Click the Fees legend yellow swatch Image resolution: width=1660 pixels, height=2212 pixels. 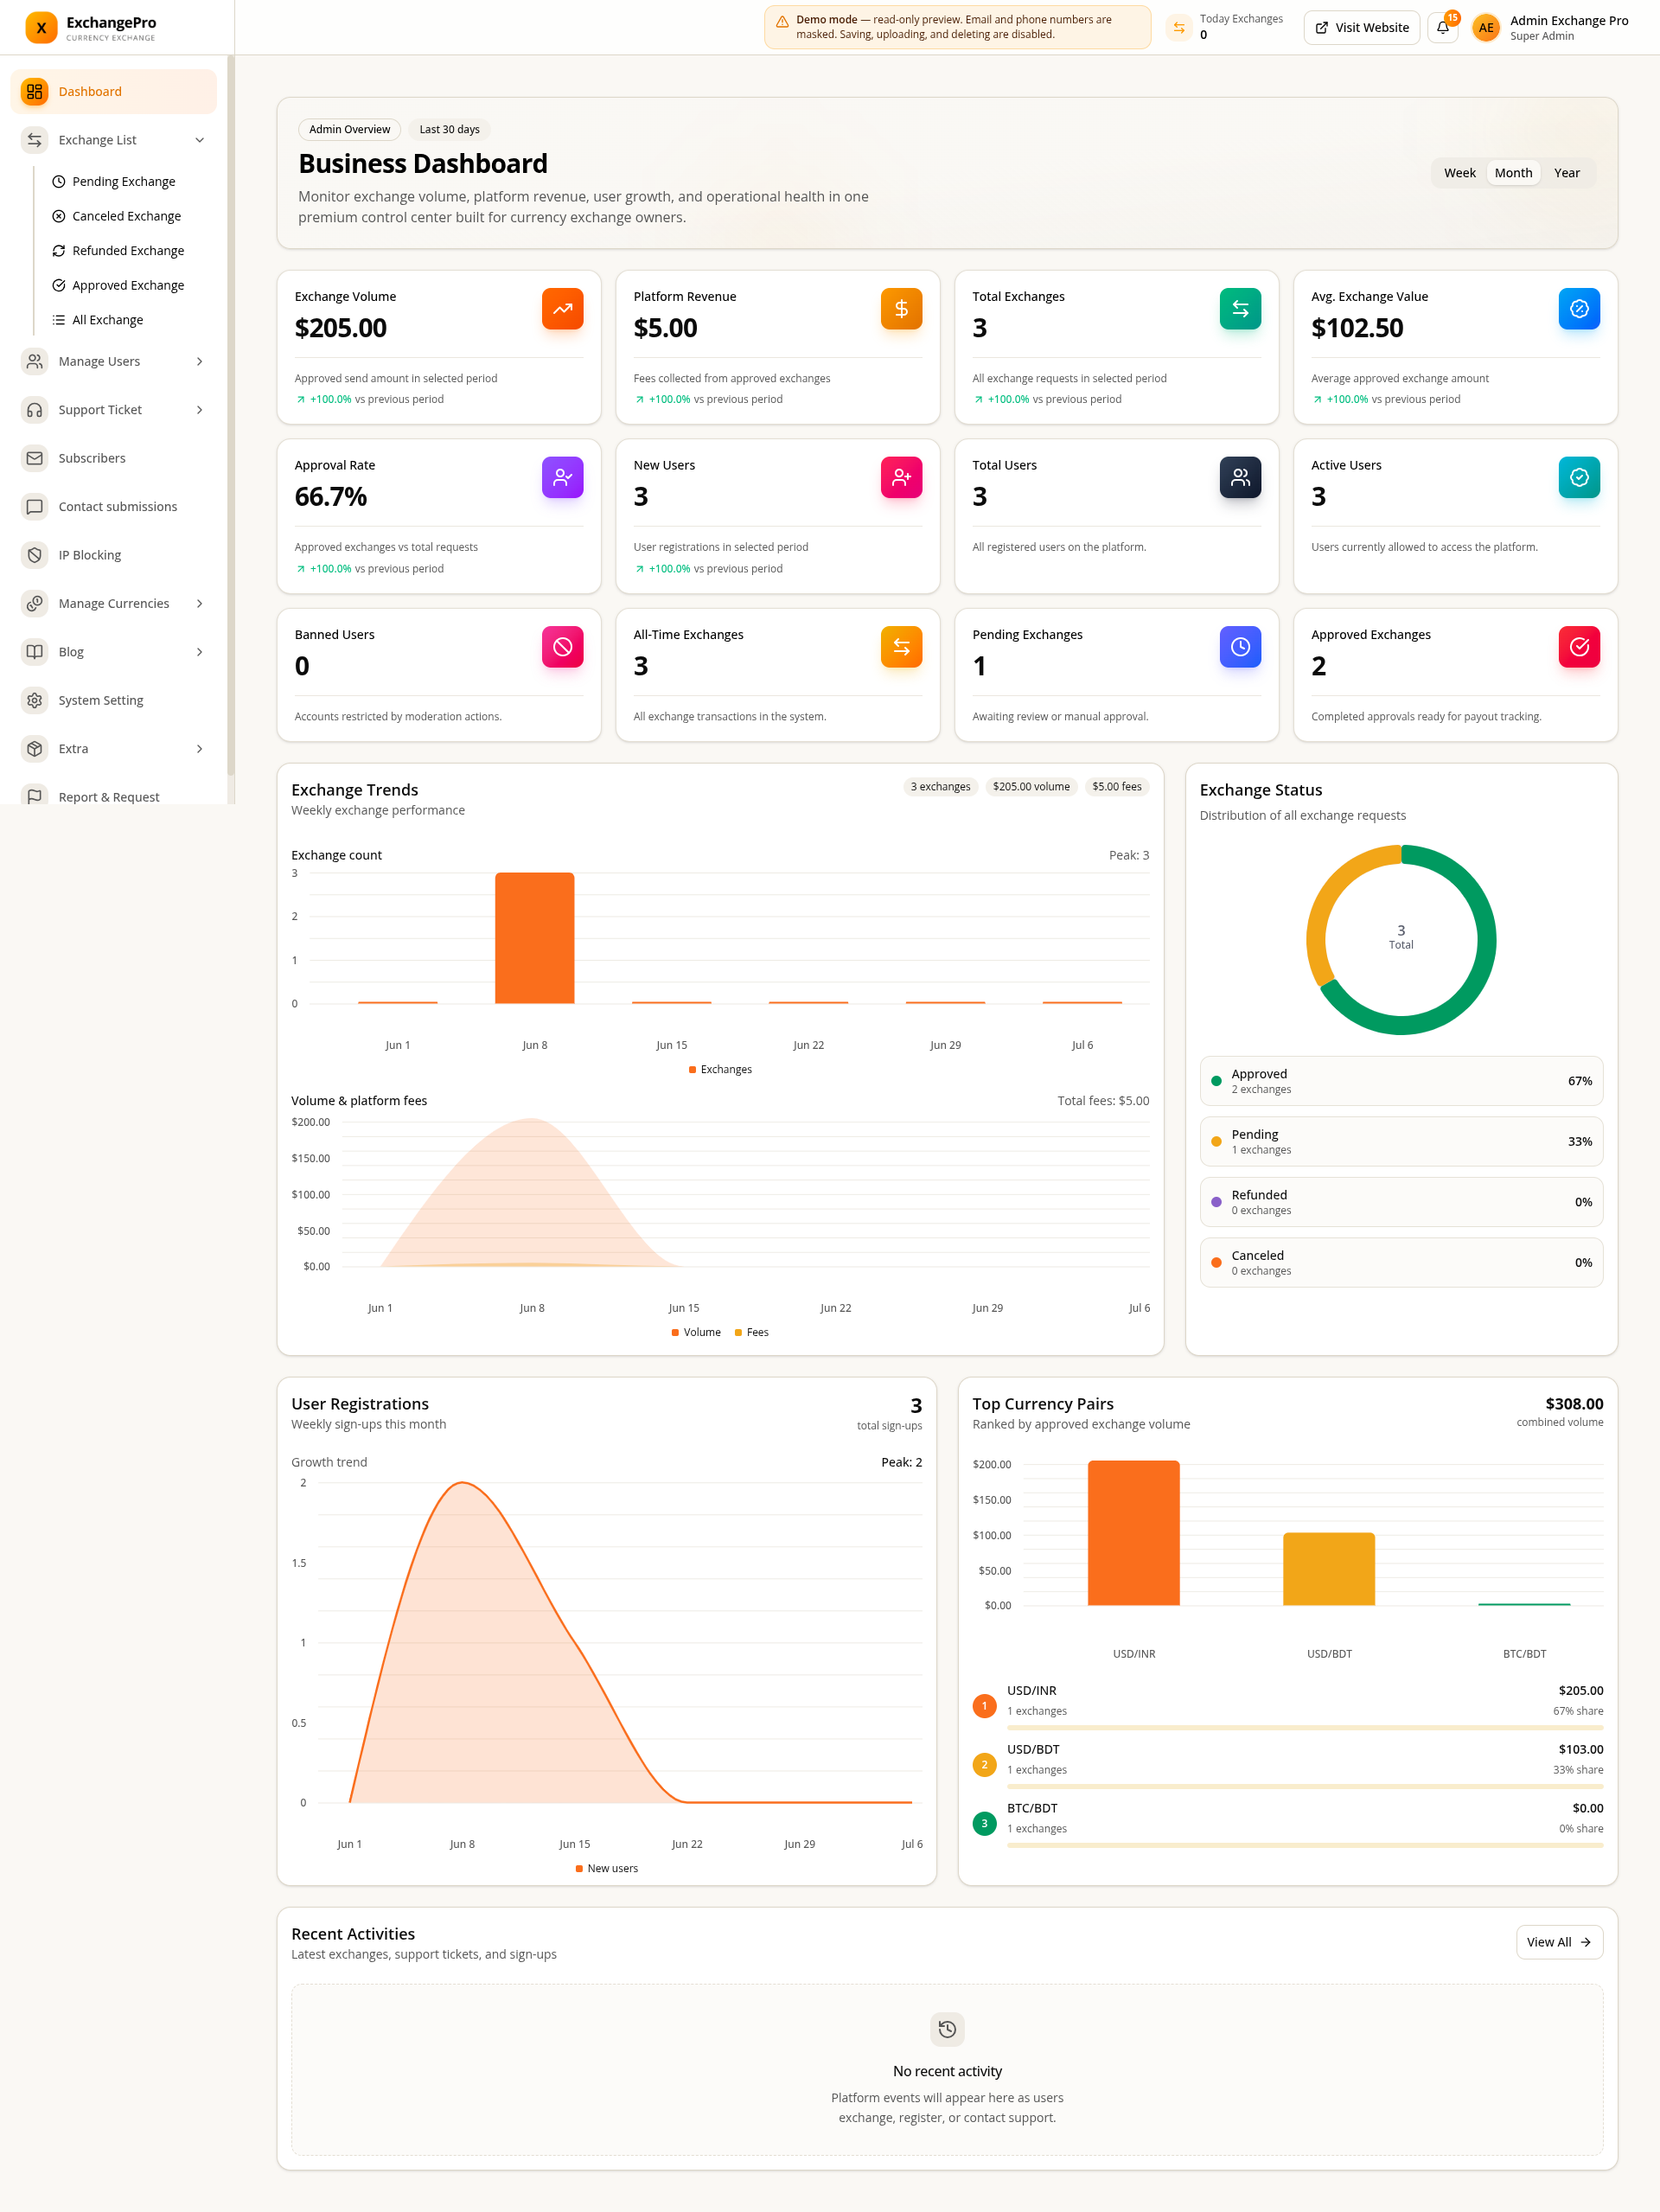738,1333
